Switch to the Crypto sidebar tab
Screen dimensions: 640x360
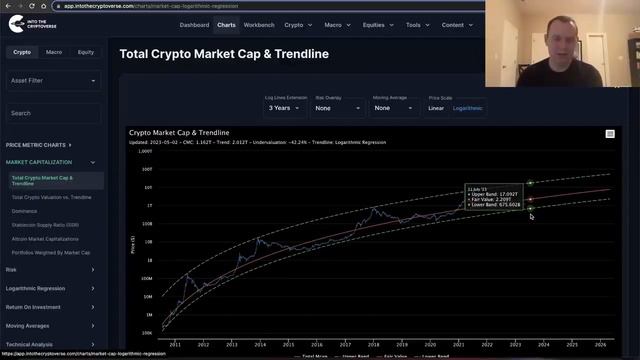(22, 52)
